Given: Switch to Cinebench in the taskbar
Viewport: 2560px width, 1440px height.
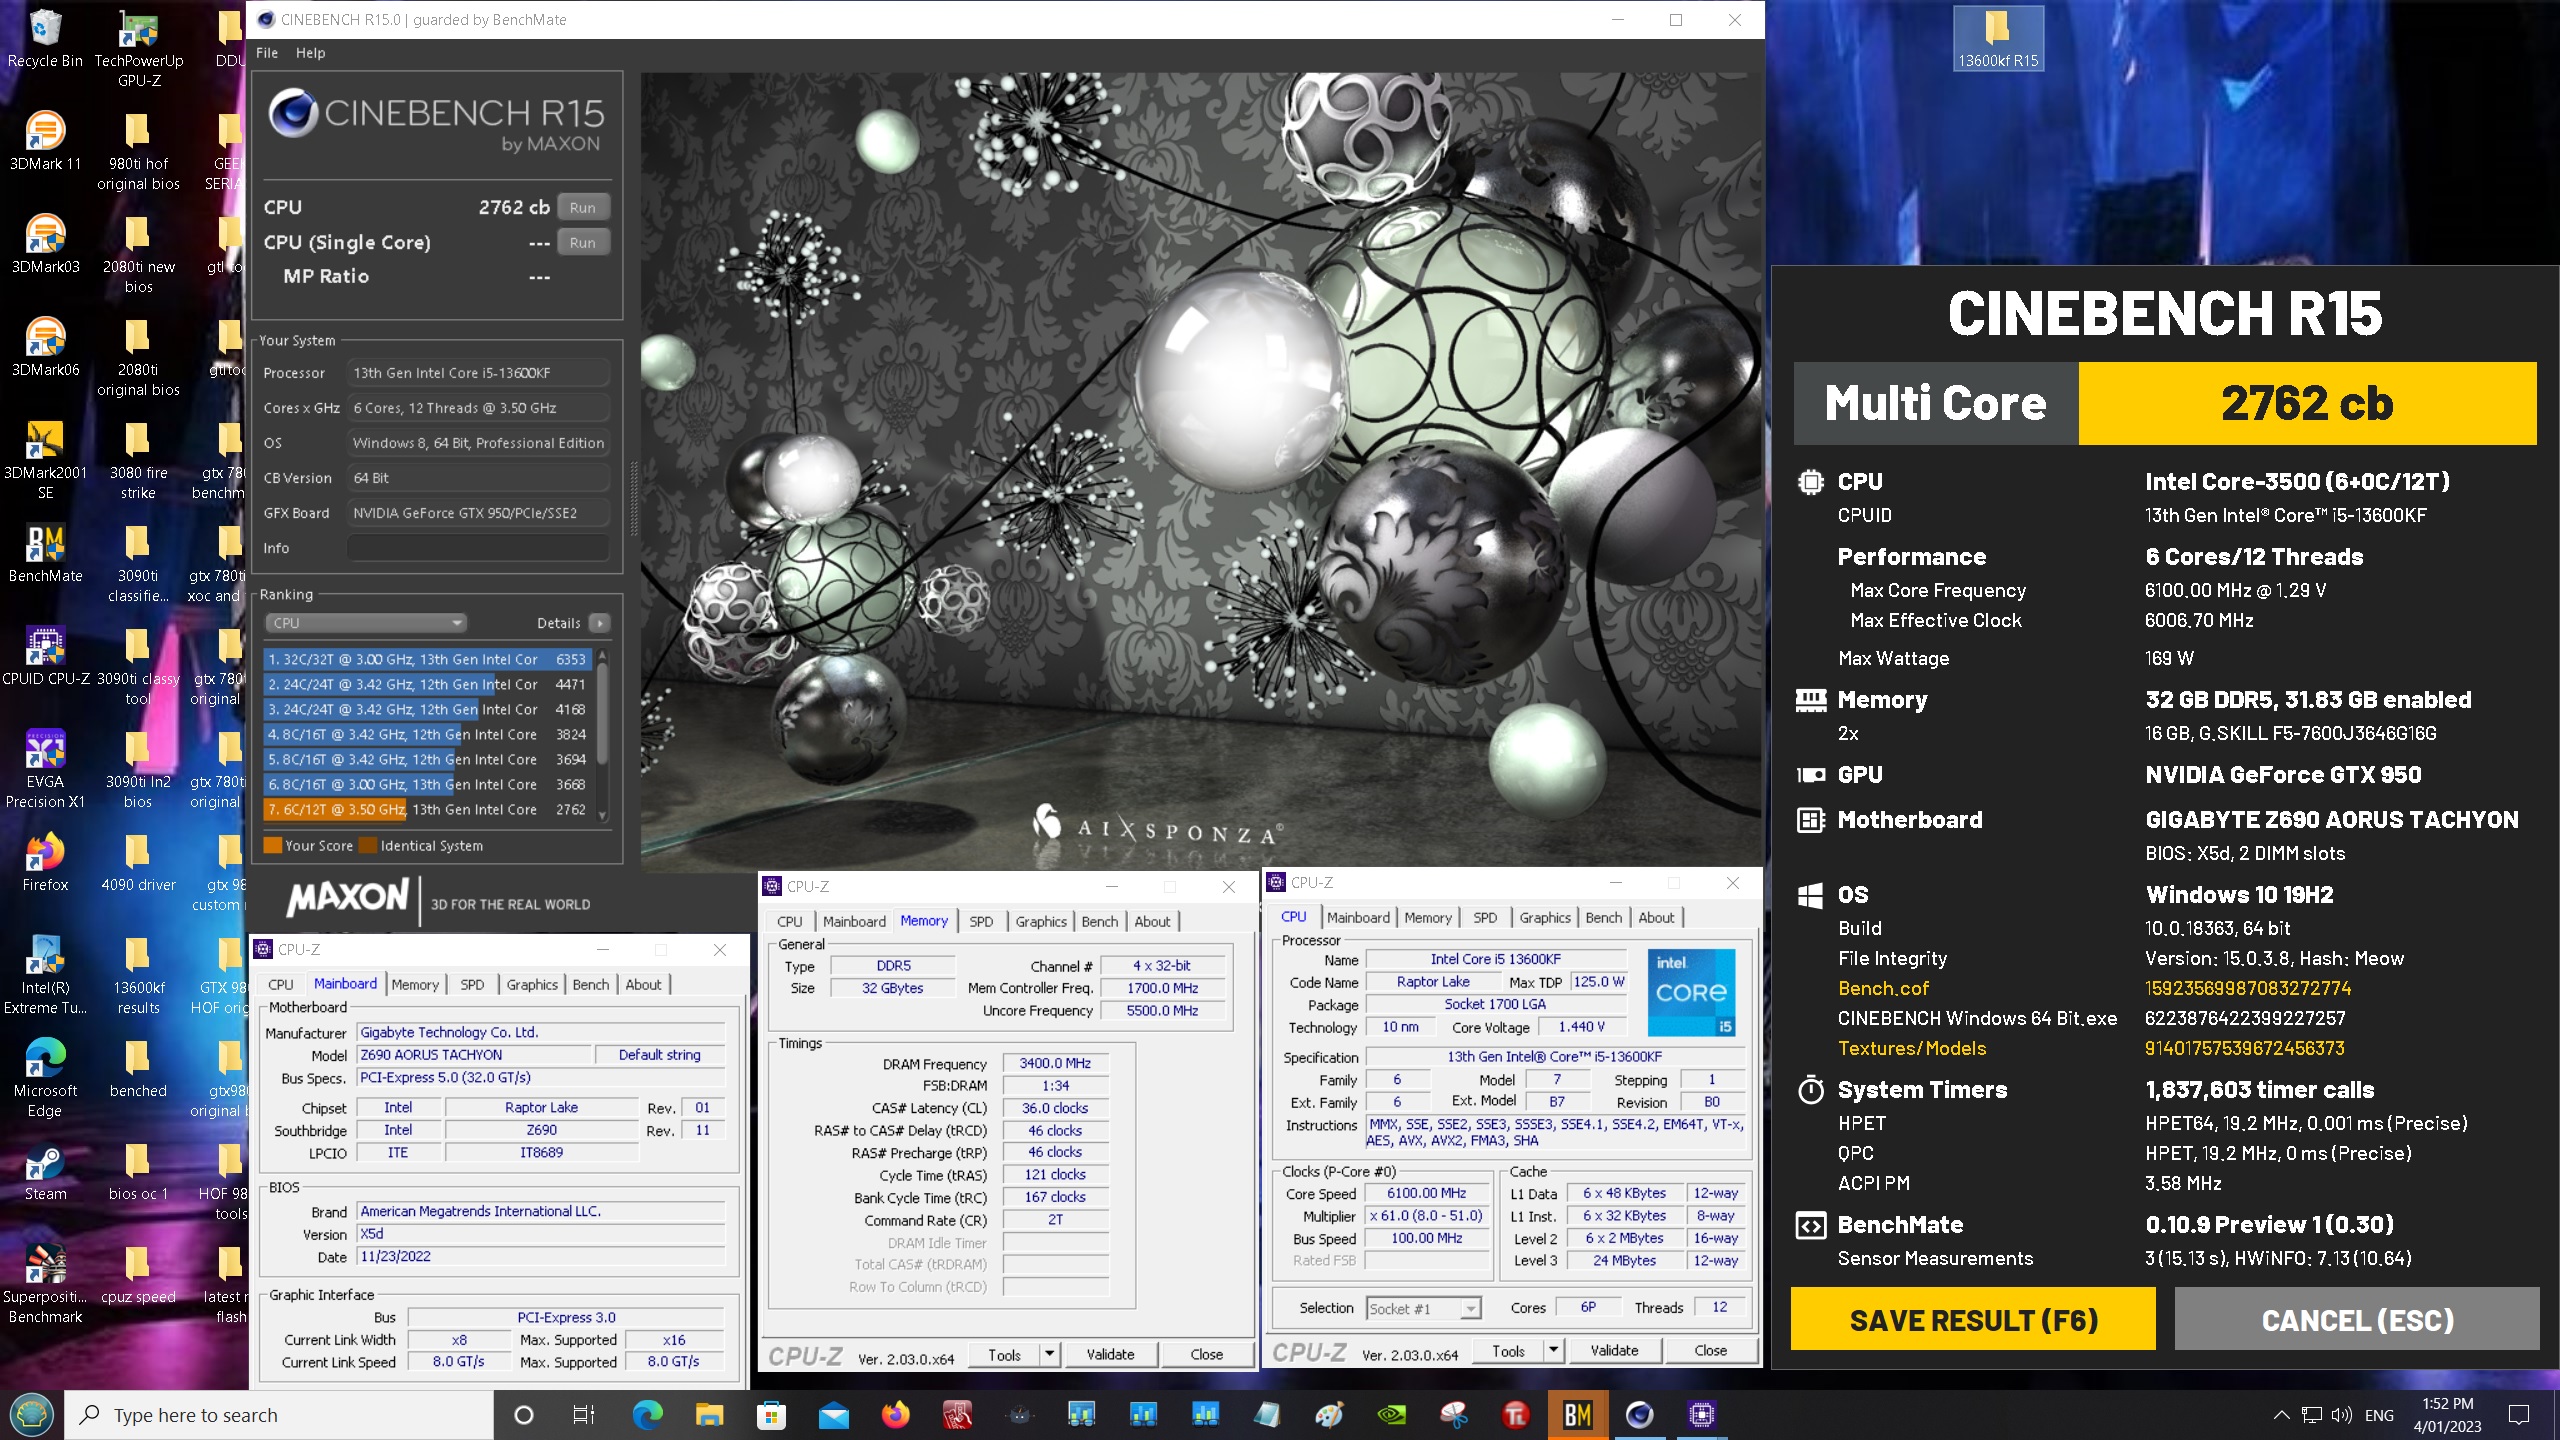Looking at the screenshot, I should point(1640,1415).
